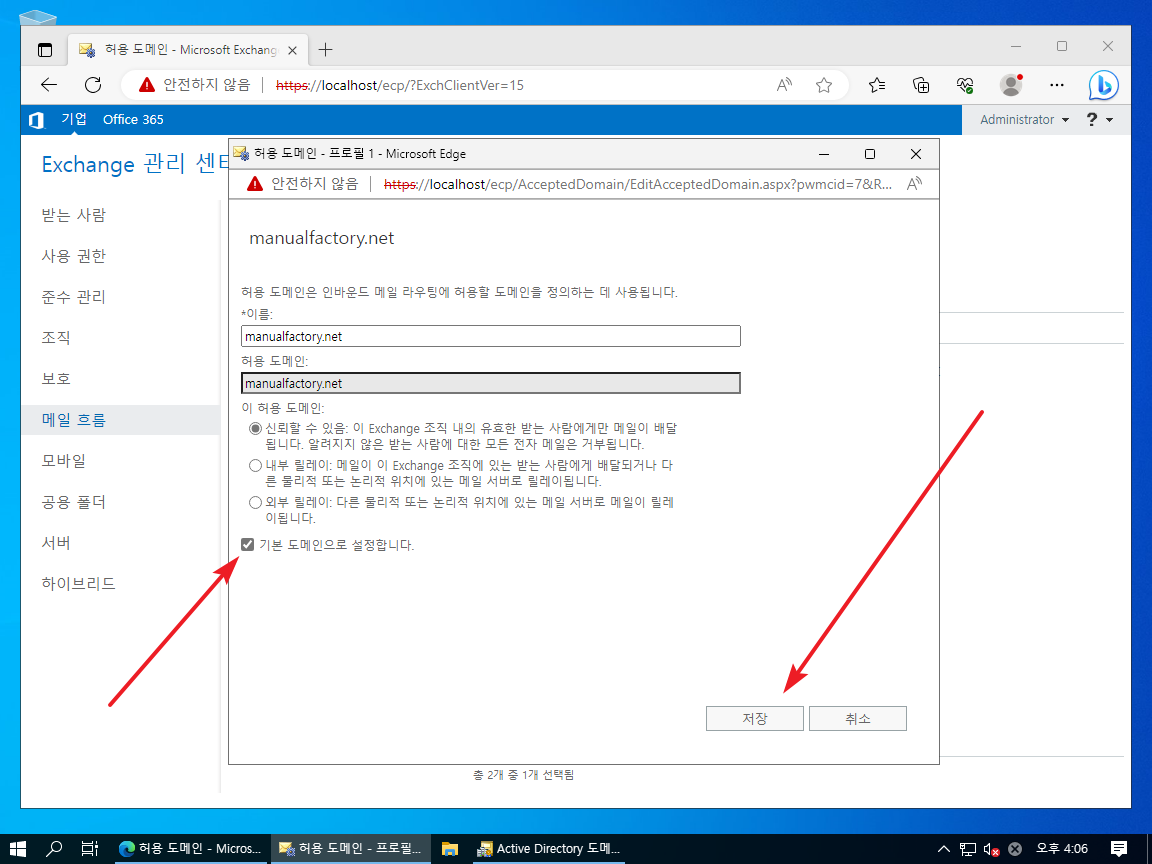
Task: Expand the Administrator account dropdown
Action: tap(1024, 120)
